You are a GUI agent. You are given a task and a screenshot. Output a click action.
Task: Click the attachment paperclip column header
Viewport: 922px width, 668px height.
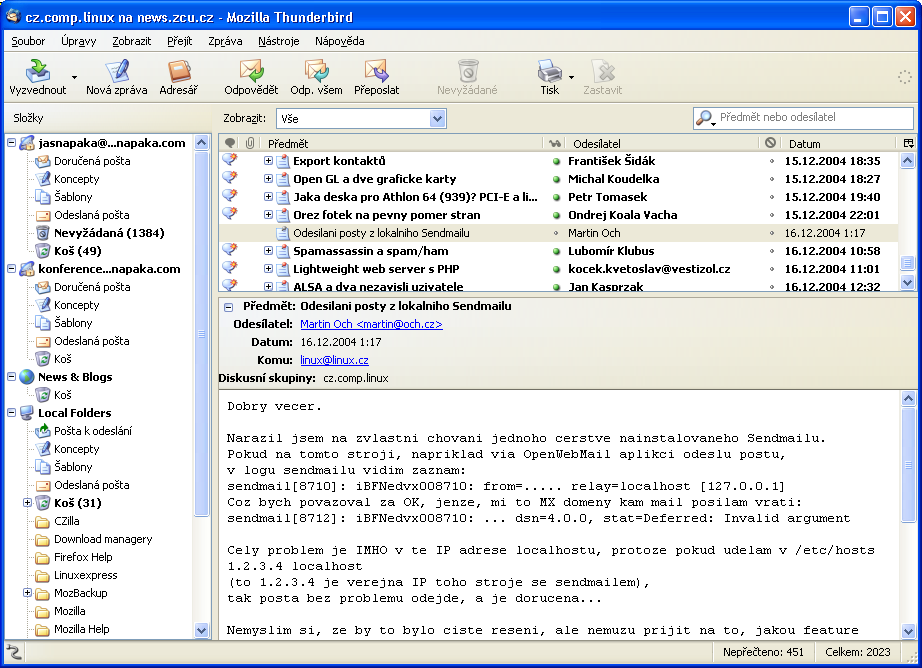click(250, 143)
